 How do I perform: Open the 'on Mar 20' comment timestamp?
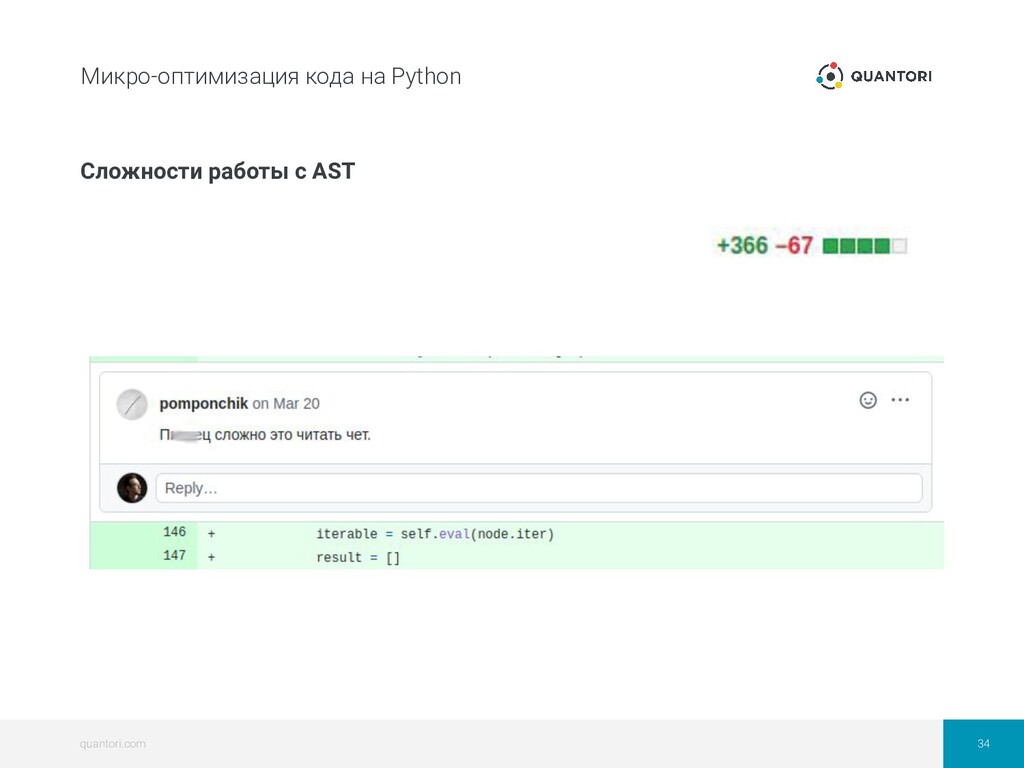(286, 404)
